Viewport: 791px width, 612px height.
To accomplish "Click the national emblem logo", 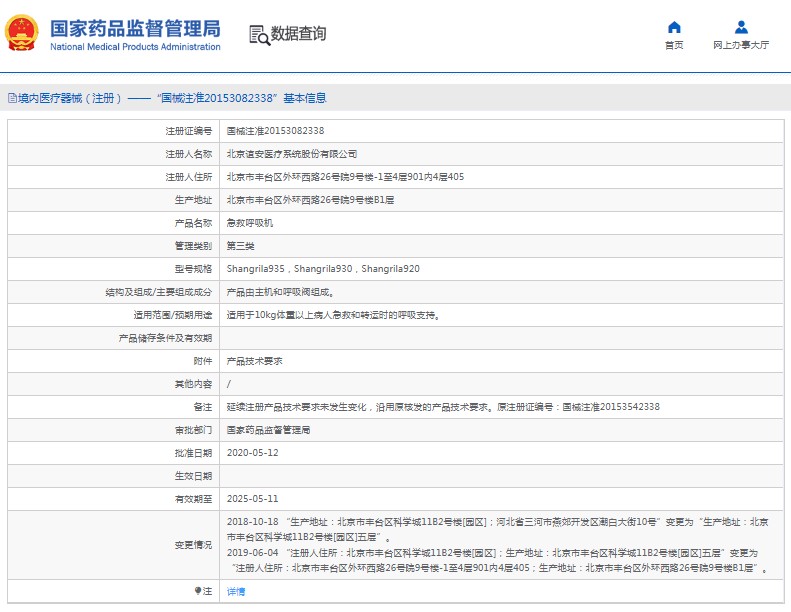I will pyautogui.click(x=24, y=33).
